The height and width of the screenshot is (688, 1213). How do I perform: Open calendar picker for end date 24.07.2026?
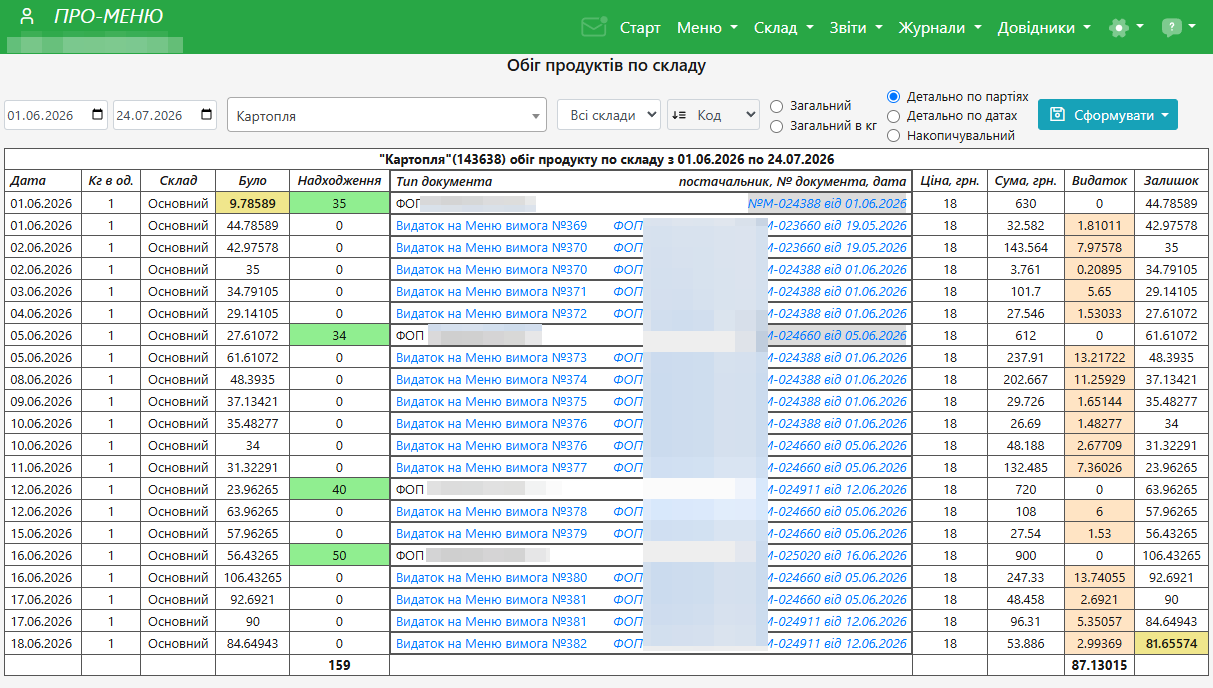[207, 115]
